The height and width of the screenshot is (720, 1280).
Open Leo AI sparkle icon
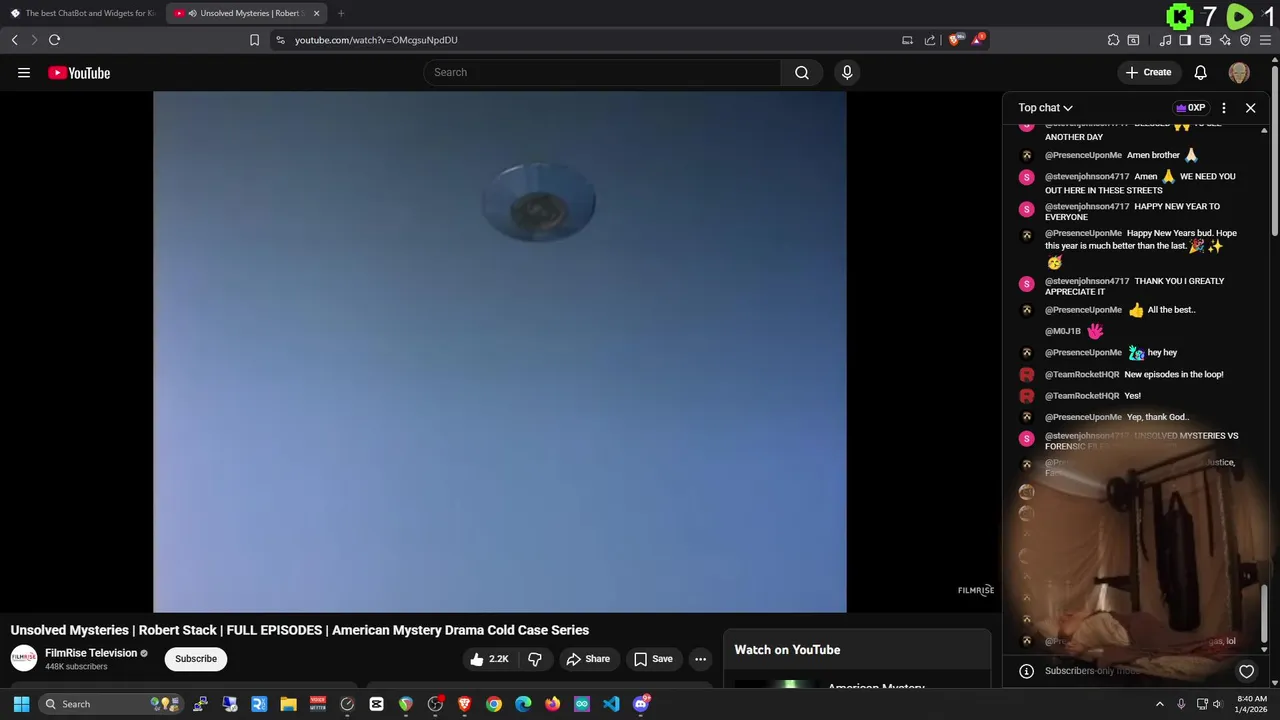coord(1225,40)
